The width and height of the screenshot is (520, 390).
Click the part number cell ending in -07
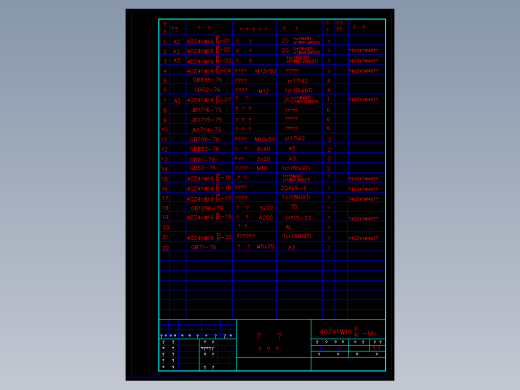(209, 99)
